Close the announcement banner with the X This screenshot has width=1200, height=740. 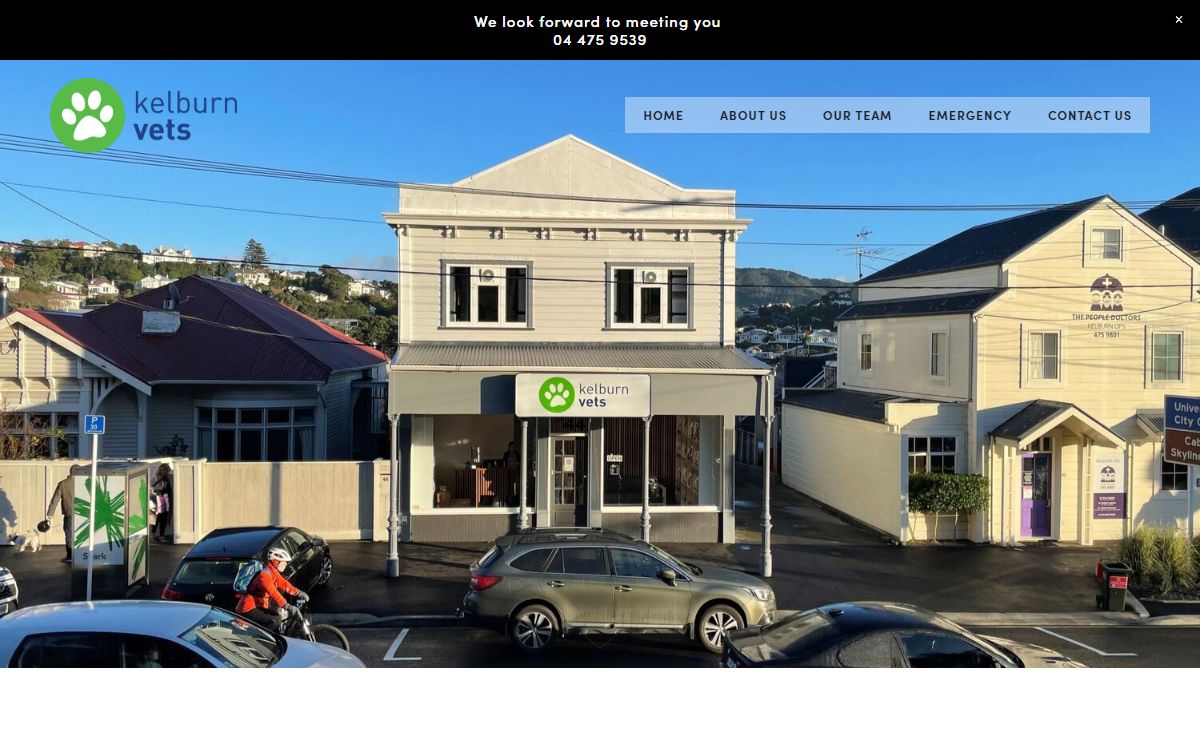coord(1178,20)
